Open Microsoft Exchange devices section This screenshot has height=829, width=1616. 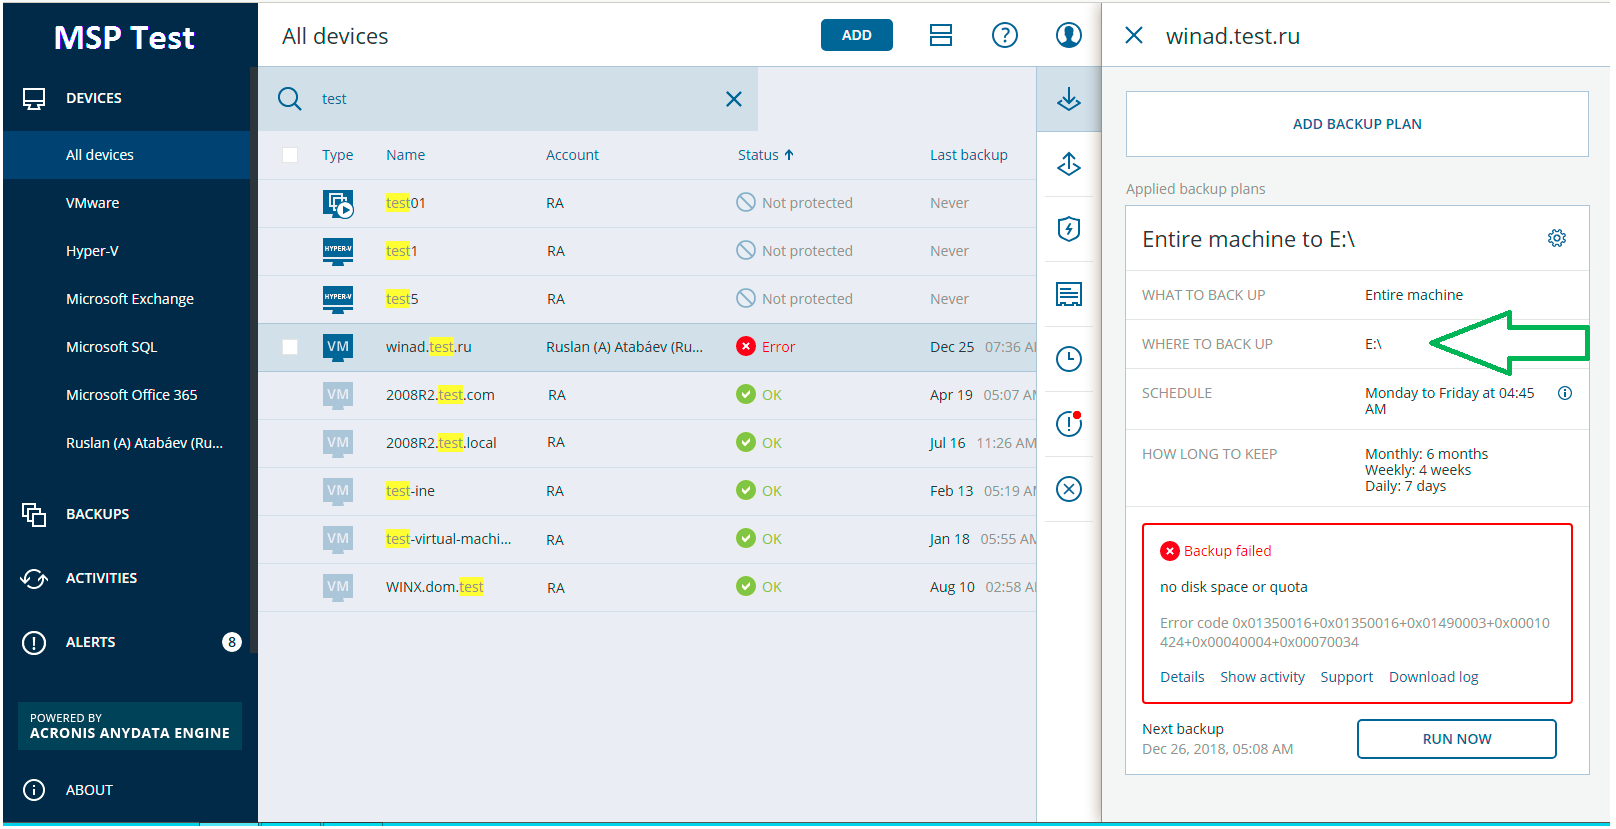[130, 299]
